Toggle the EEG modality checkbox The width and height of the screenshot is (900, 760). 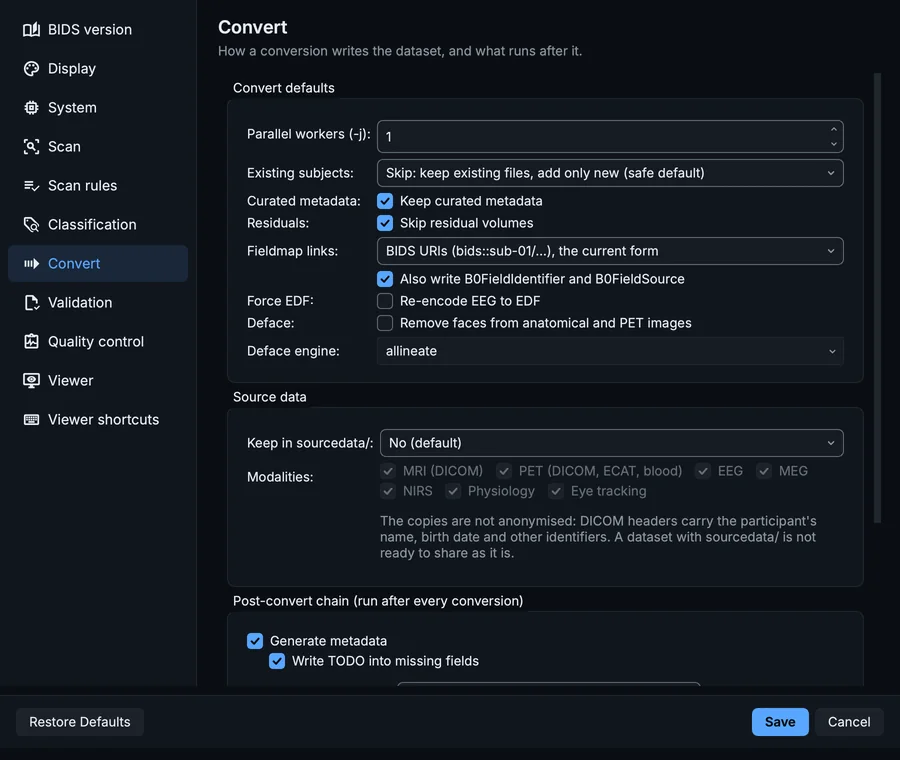(703, 471)
